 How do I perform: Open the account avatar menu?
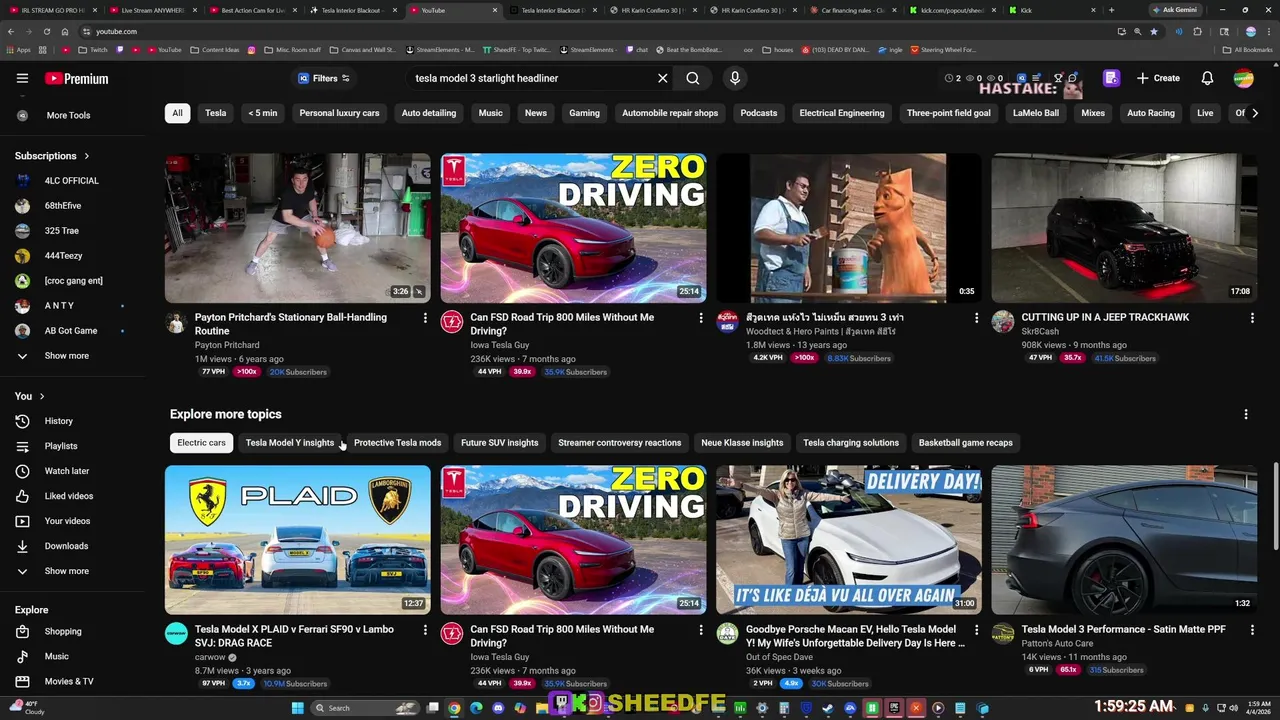[1243, 78]
